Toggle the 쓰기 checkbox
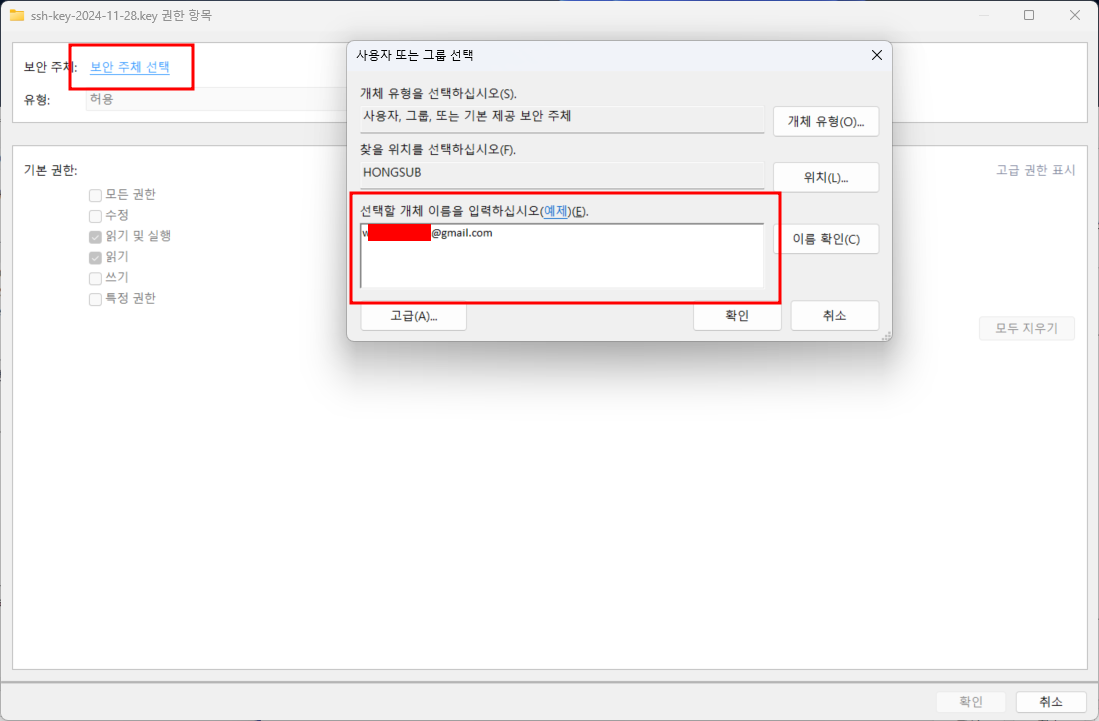 (95, 278)
